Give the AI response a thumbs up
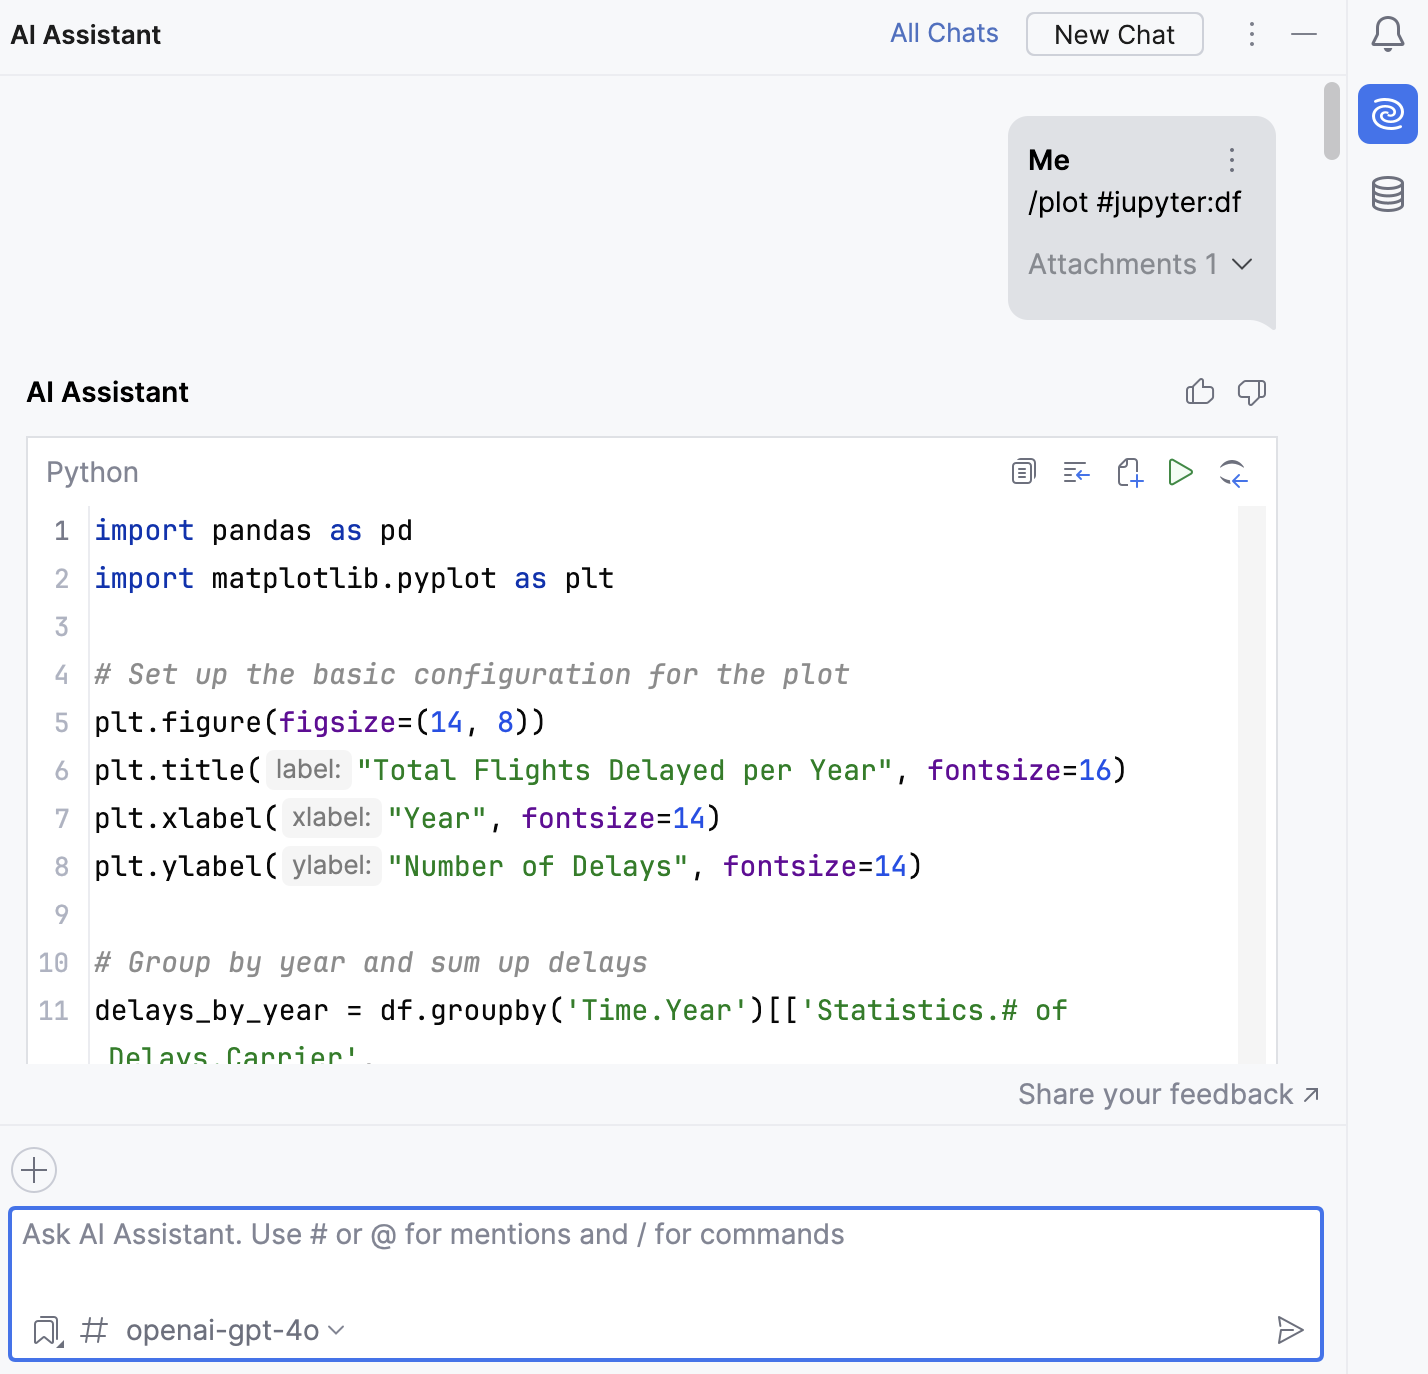Viewport: 1428px width, 1374px height. pos(1199,392)
